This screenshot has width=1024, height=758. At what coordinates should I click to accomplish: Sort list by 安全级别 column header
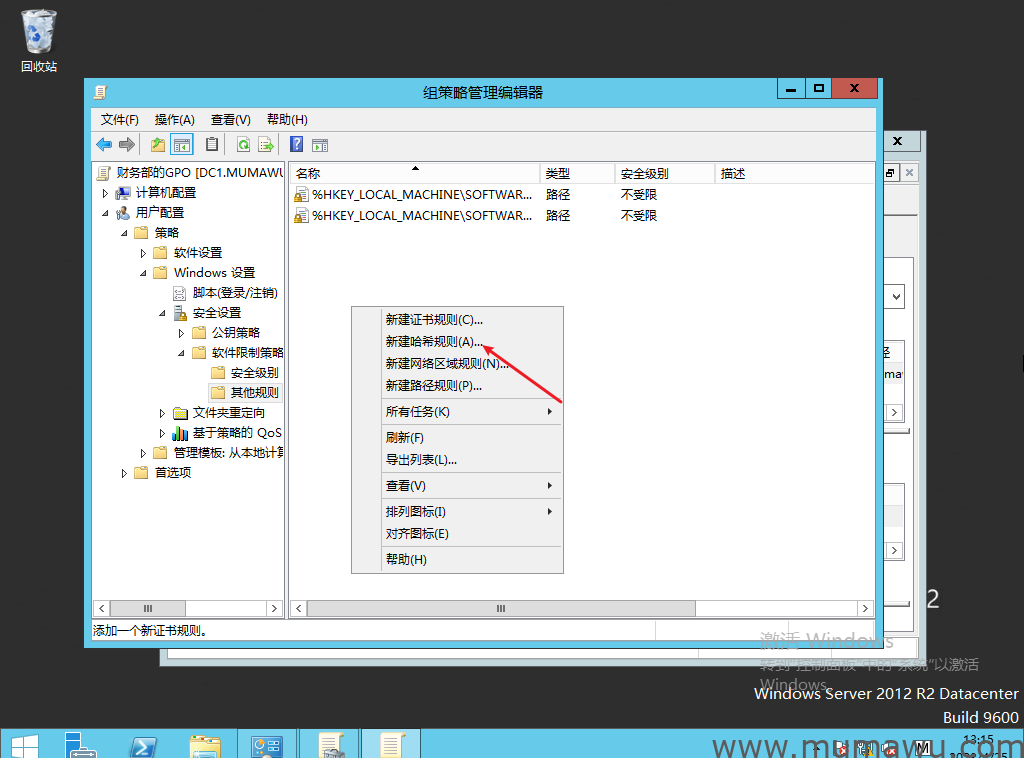644,174
